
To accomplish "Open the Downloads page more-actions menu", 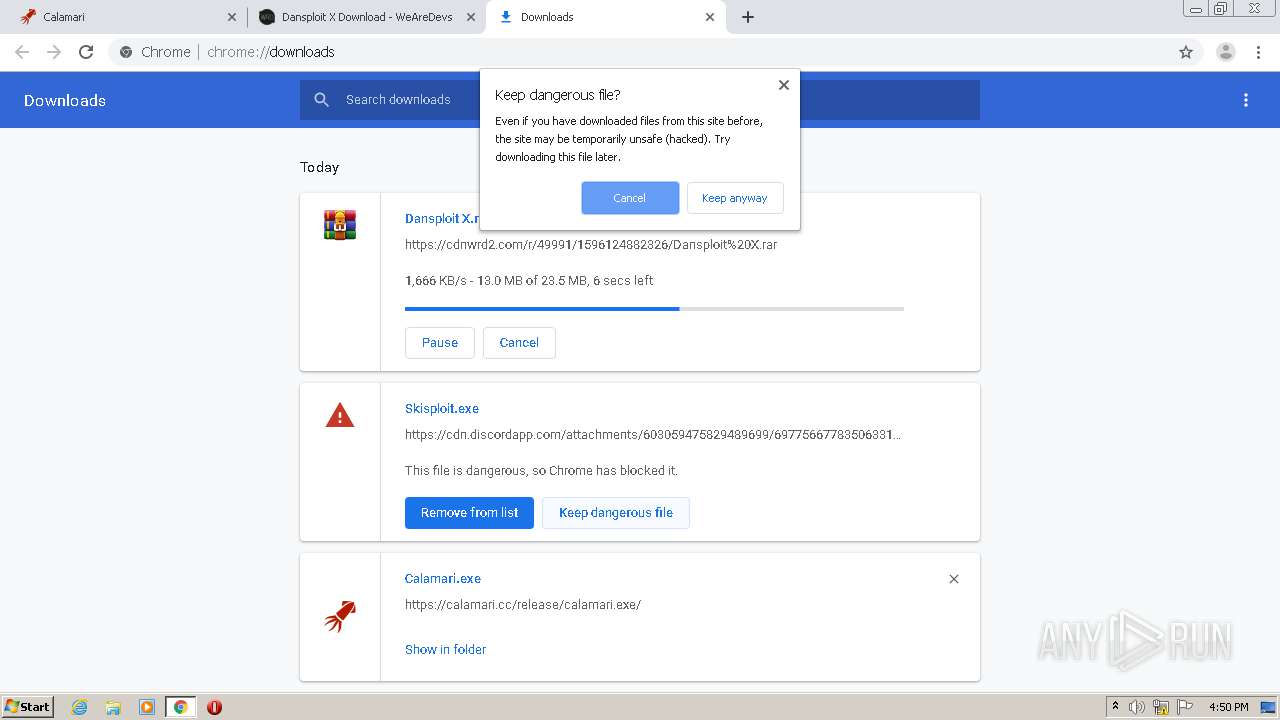I will click(1246, 100).
